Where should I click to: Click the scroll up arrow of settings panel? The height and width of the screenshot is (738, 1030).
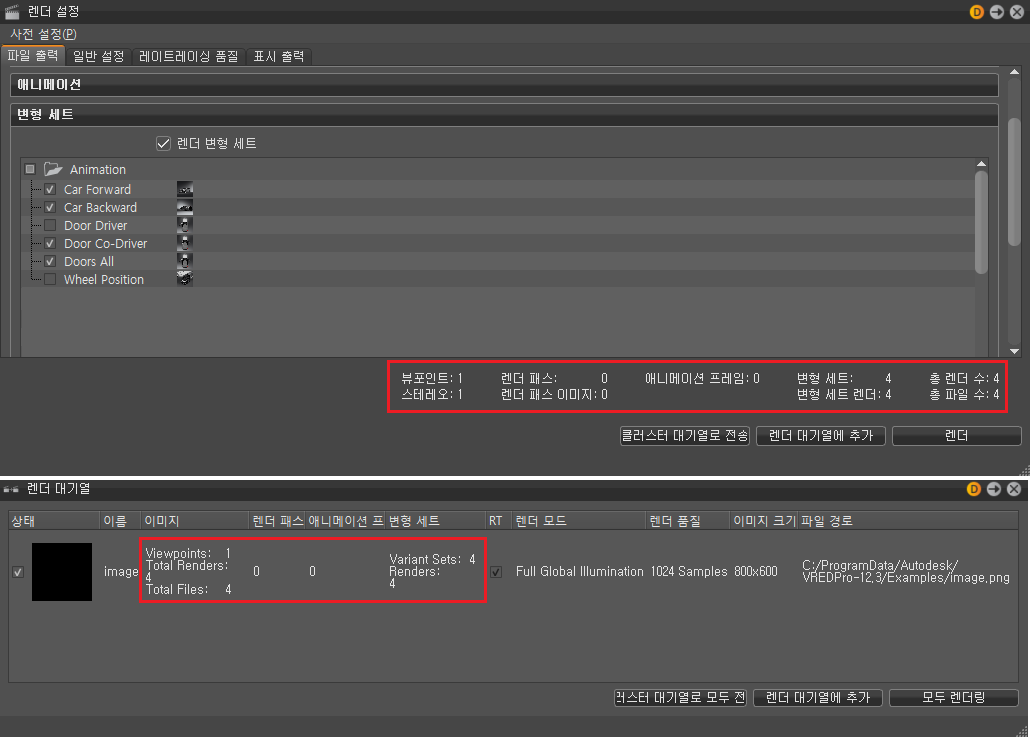point(1014,71)
